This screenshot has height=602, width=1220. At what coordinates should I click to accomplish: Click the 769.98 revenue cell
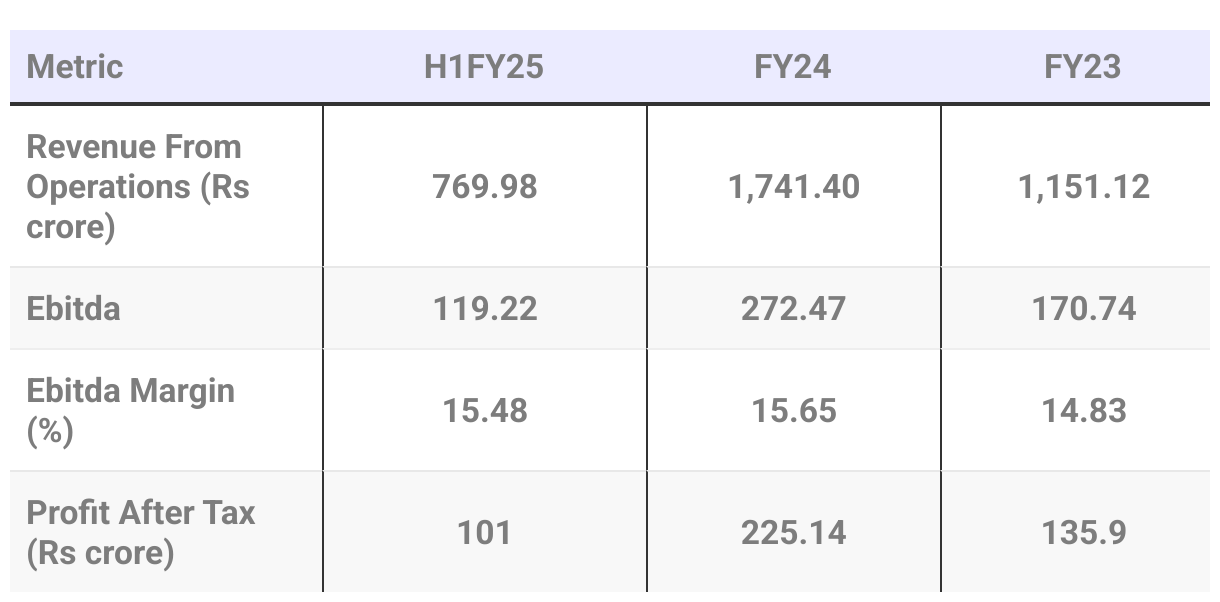(x=485, y=187)
